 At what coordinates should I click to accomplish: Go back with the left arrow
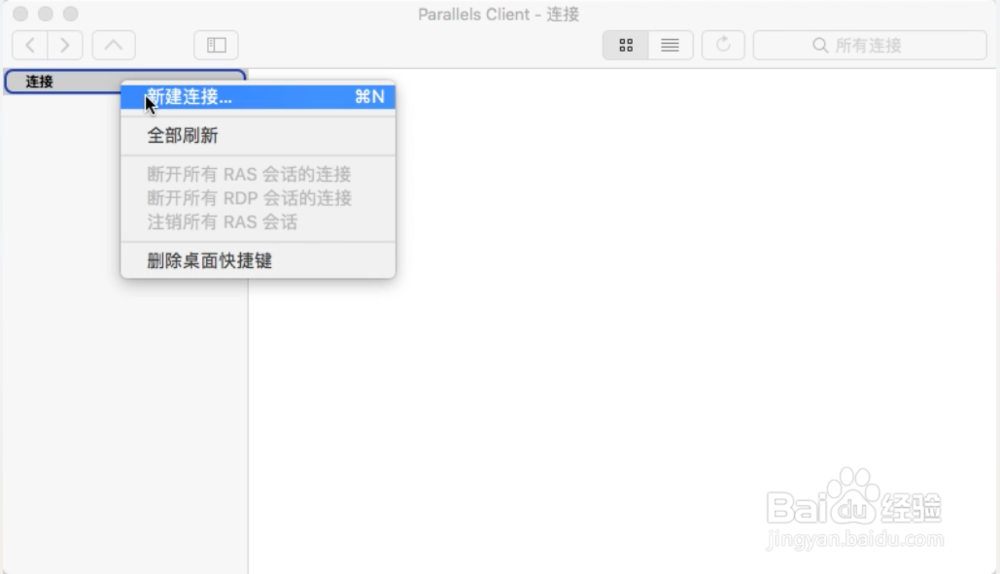pos(30,45)
